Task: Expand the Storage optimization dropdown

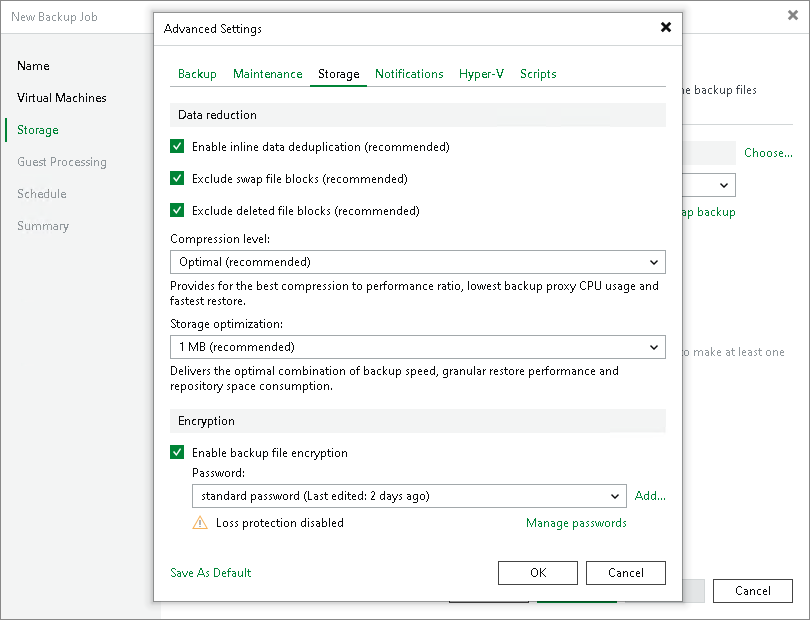Action: coord(417,347)
